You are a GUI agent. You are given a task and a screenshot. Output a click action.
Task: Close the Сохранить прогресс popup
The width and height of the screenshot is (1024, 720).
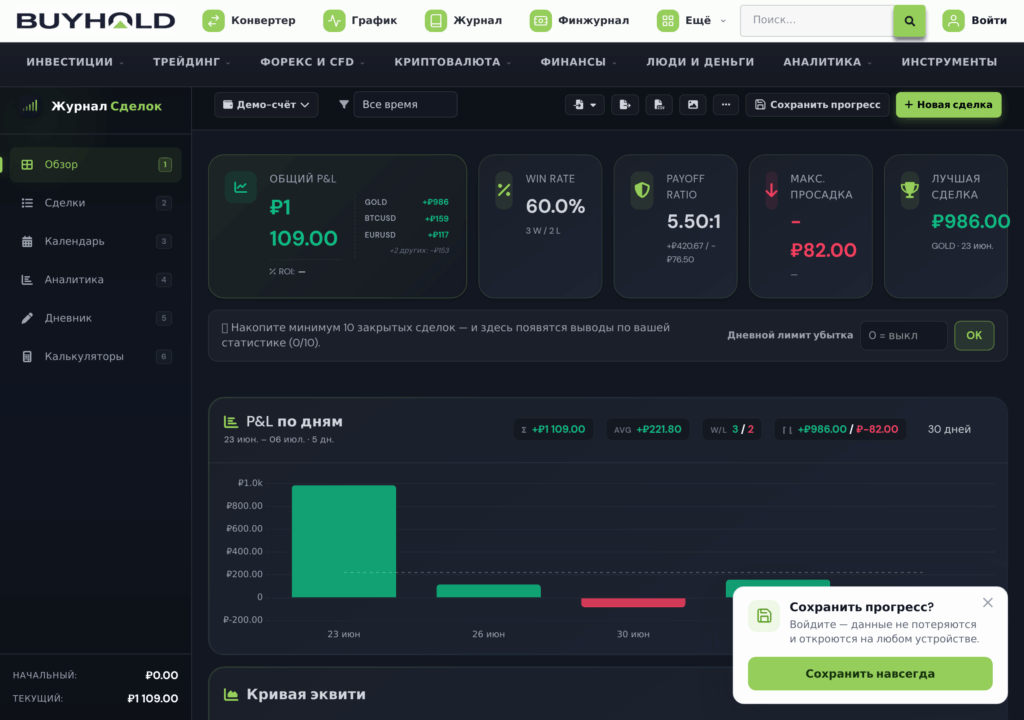pos(987,602)
